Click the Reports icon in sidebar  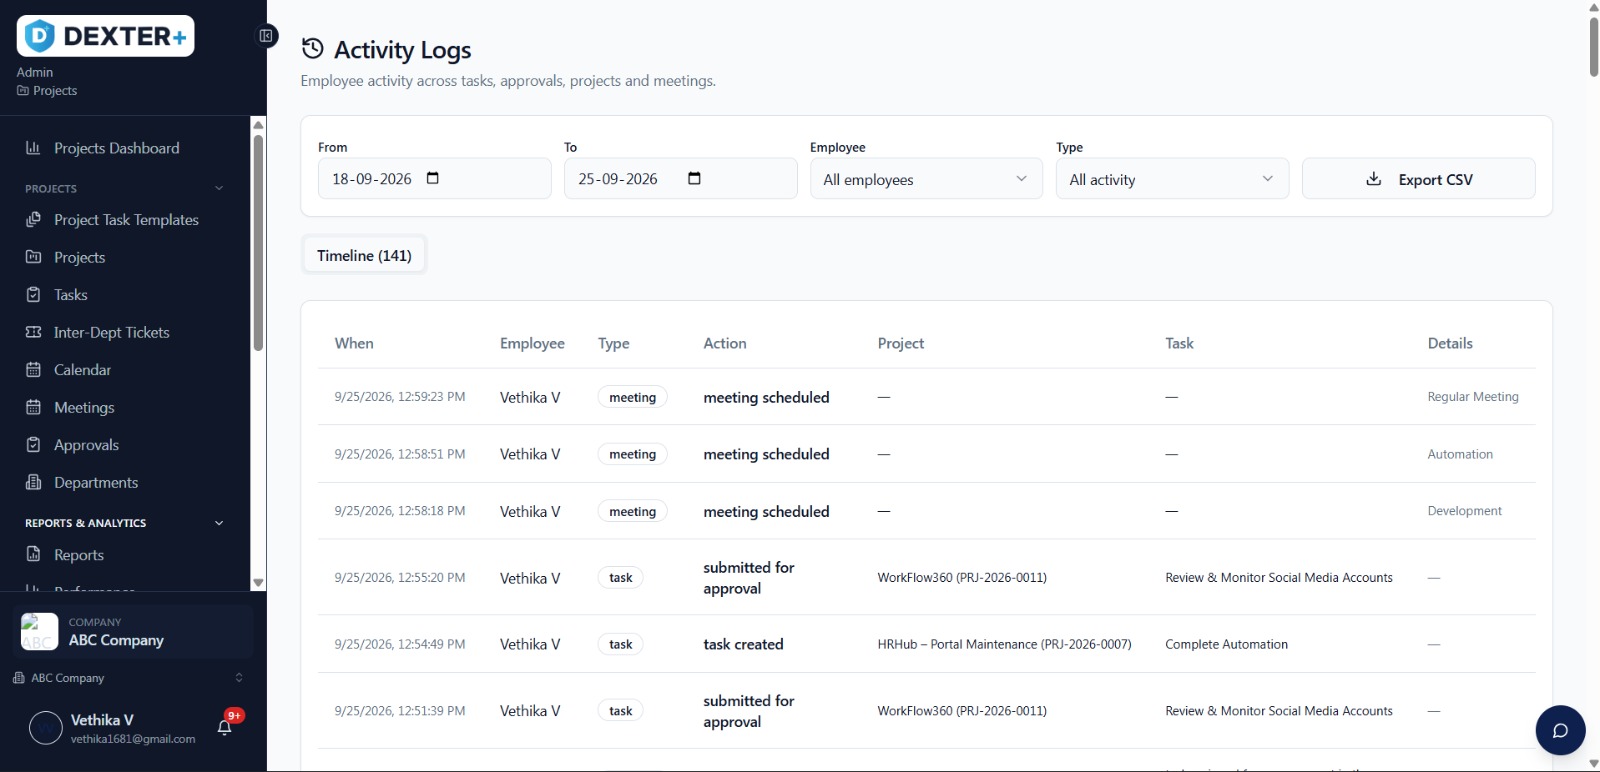(33, 555)
